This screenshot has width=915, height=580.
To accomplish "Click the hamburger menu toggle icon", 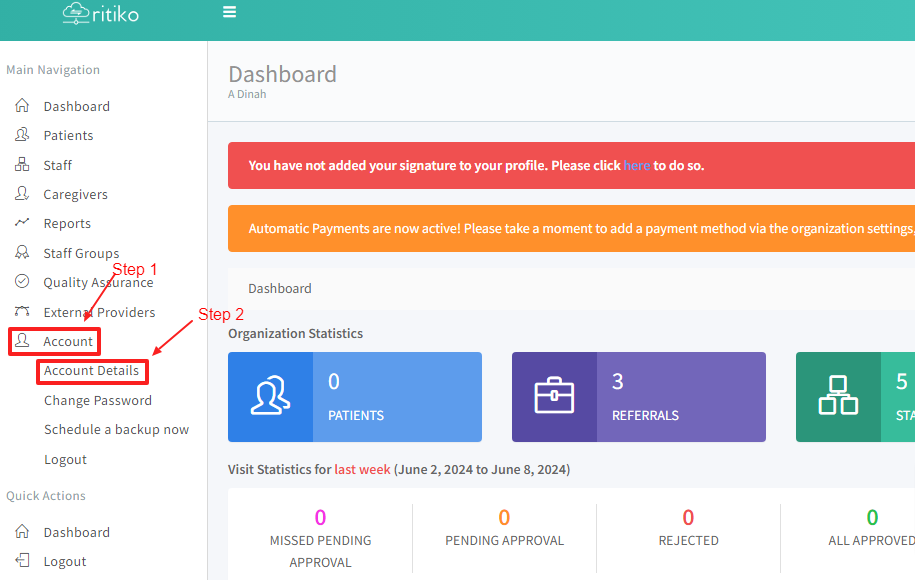I will tap(229, 13).
